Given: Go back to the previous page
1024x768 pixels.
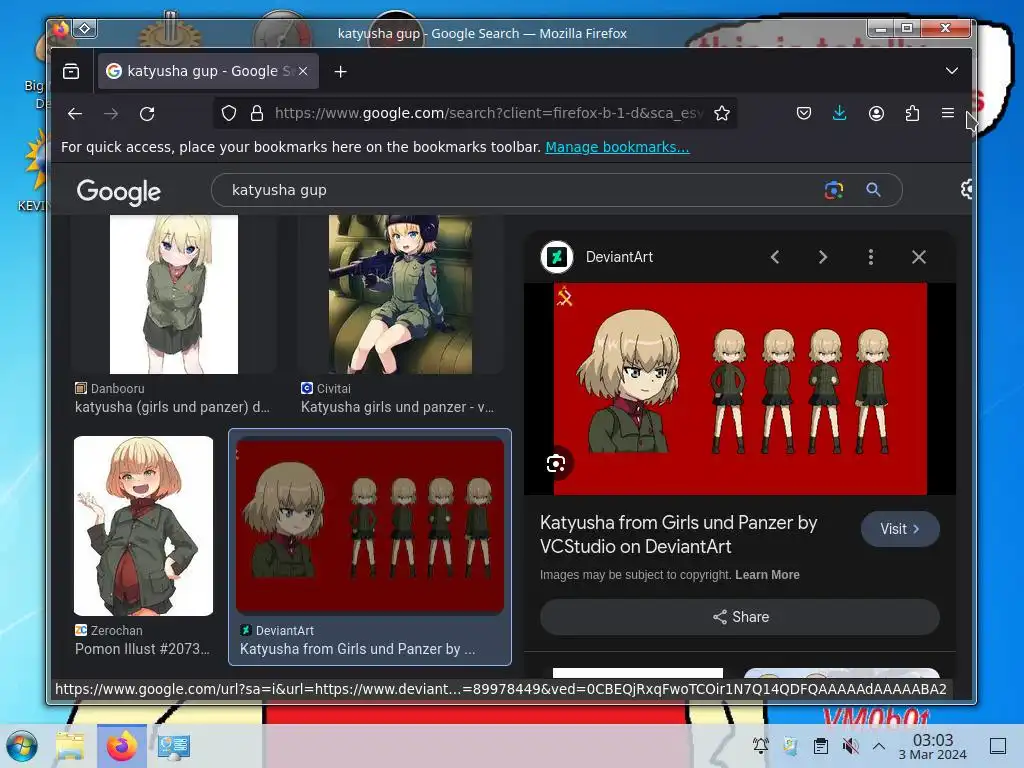Looking at the screenshot, I should click(75, 114).
